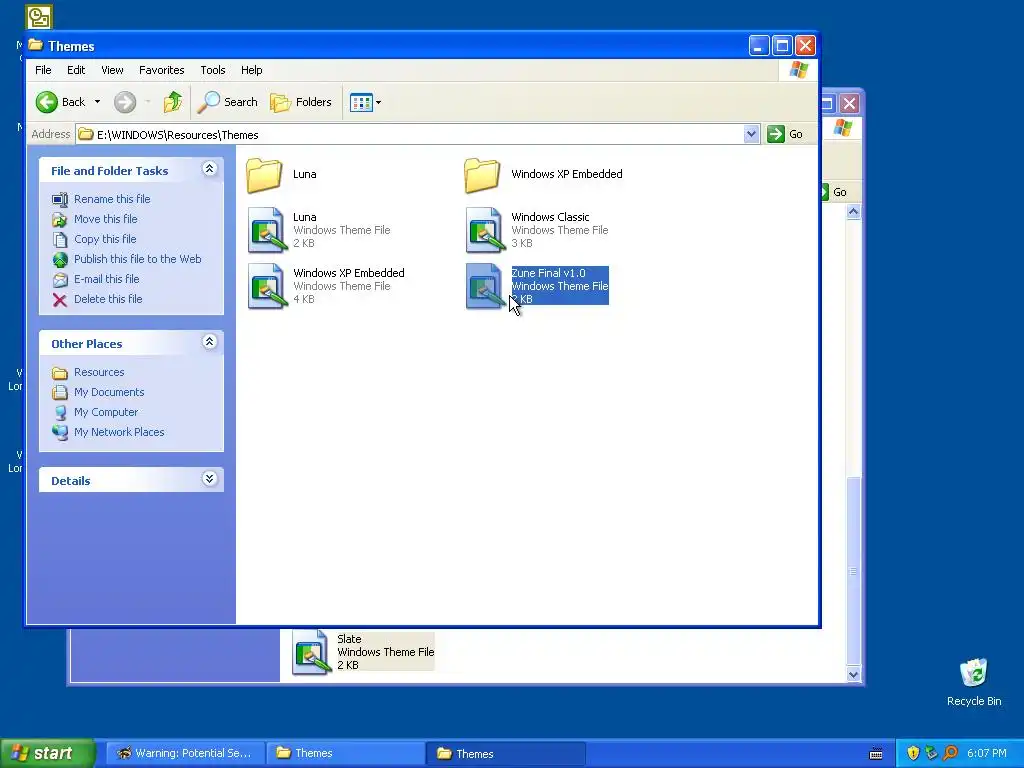The image size is (1024, 768).
Task: Click the Themes window title bar folder icon
Action: click(36, 45)
